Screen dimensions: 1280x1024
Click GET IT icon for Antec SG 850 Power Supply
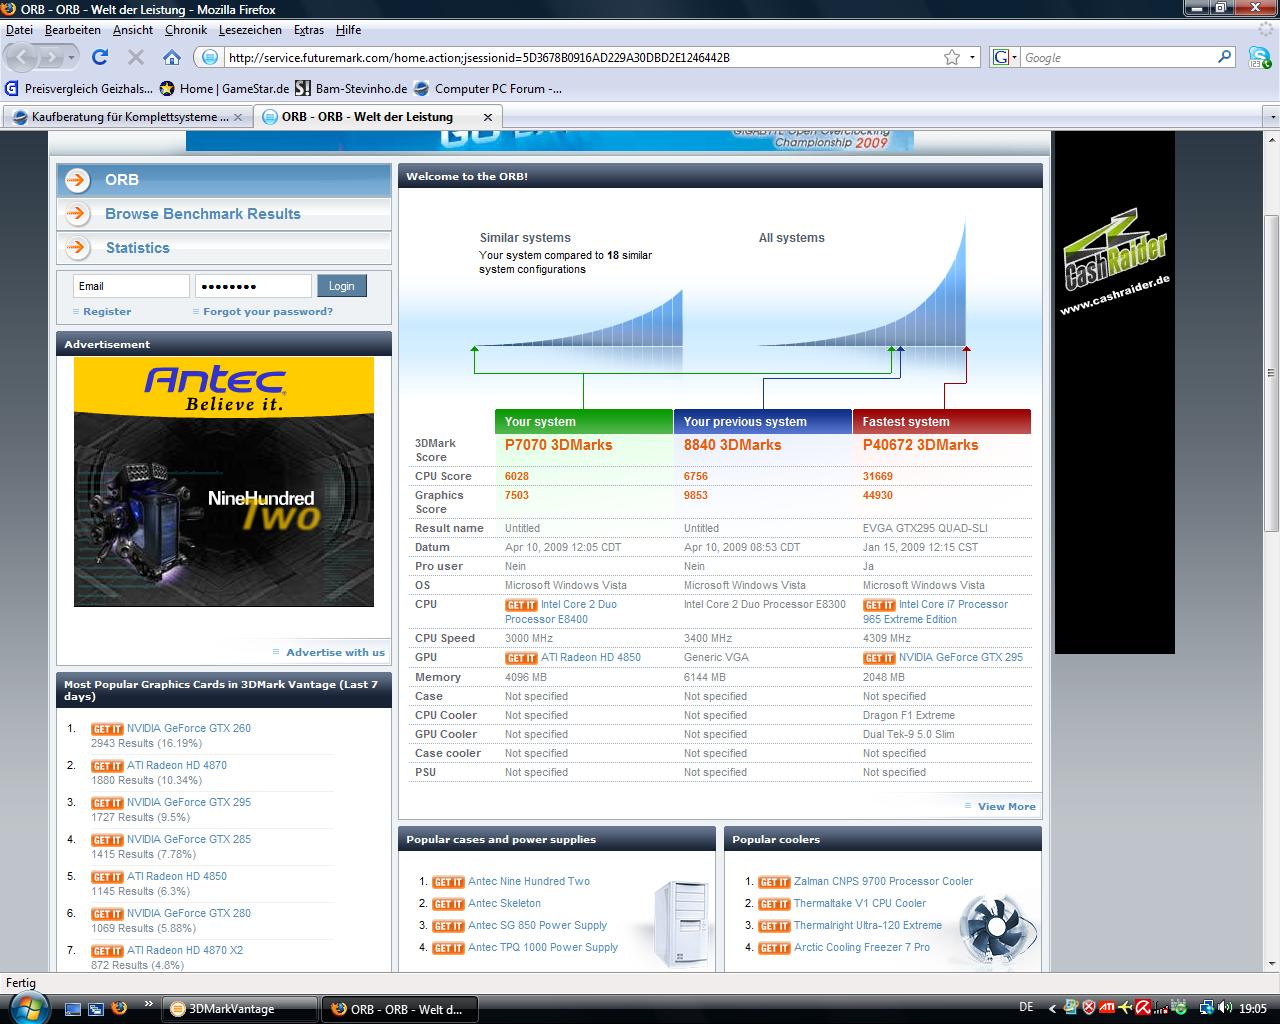pos(448,926)
